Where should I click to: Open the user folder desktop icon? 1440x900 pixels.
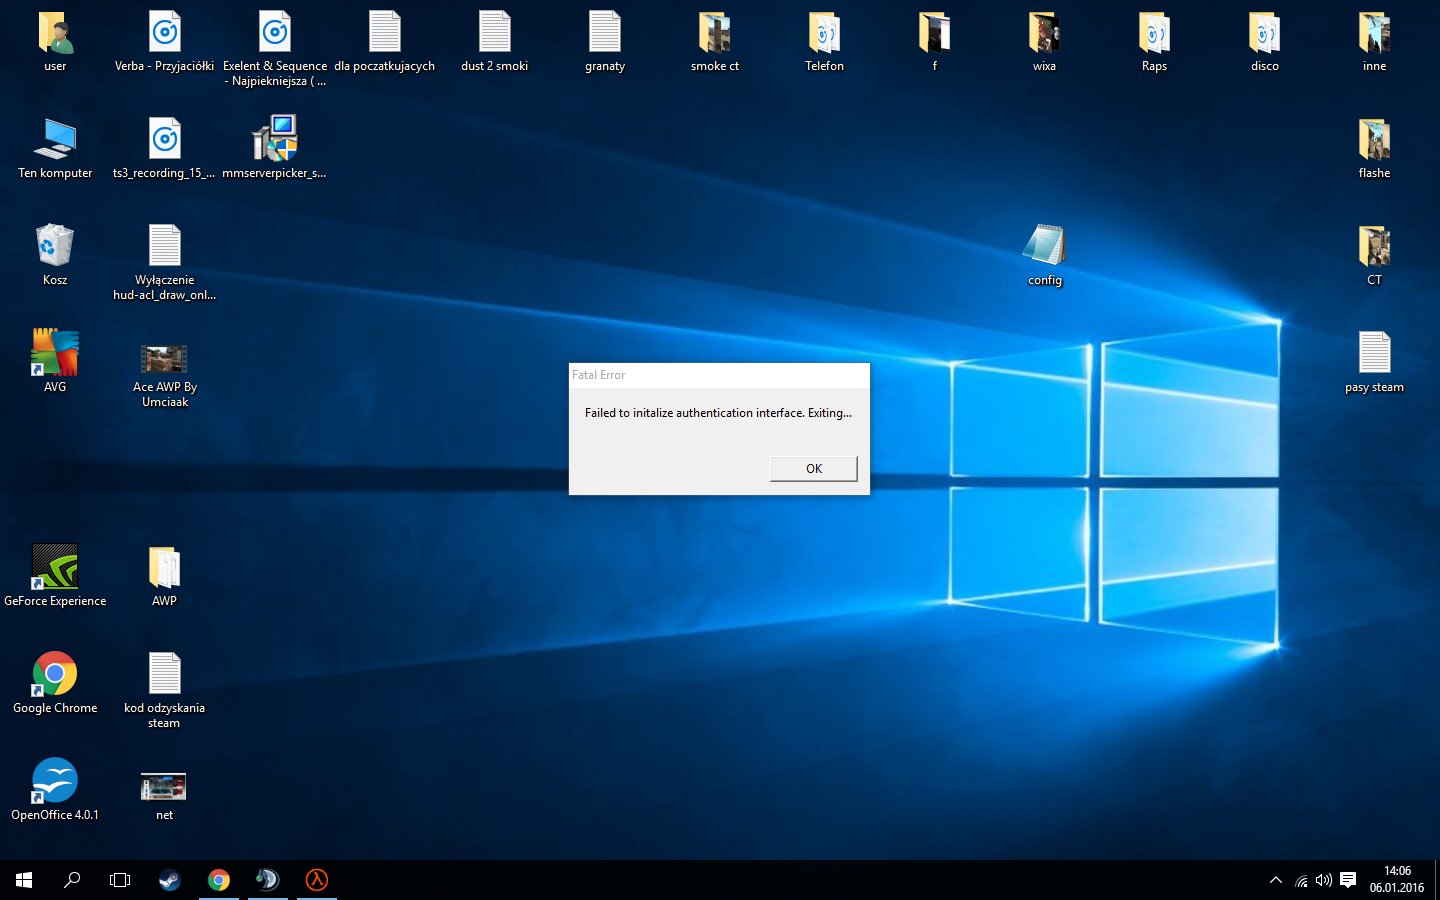(x=55, y=42)
